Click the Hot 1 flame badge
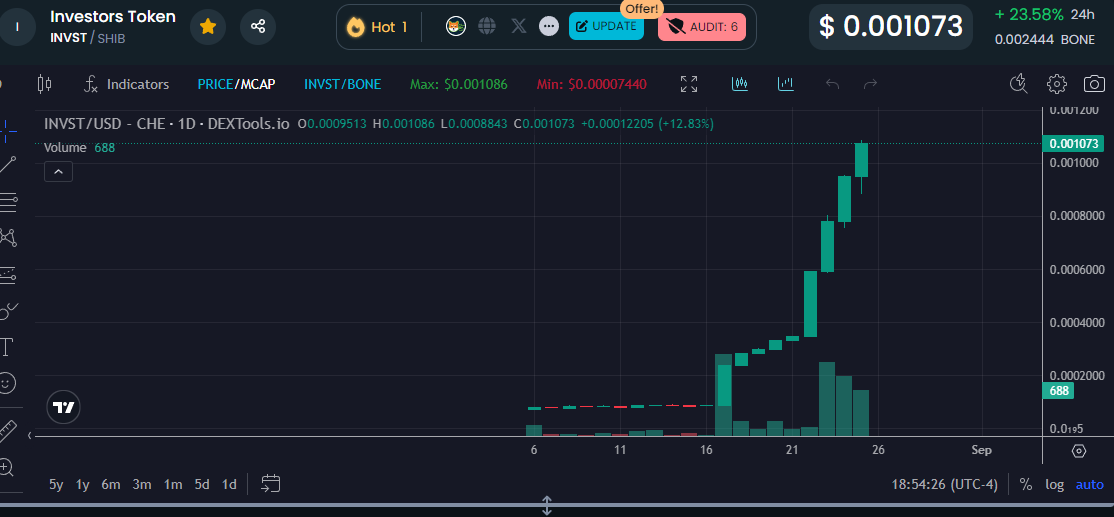Image resolution: width=1114 pixels, height=517 pixels. (377, 27)
